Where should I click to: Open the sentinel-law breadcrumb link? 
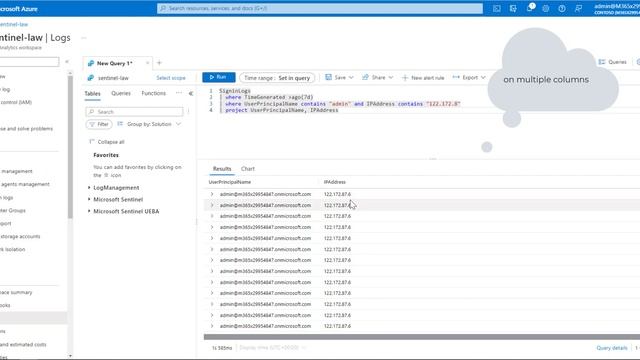14,24
